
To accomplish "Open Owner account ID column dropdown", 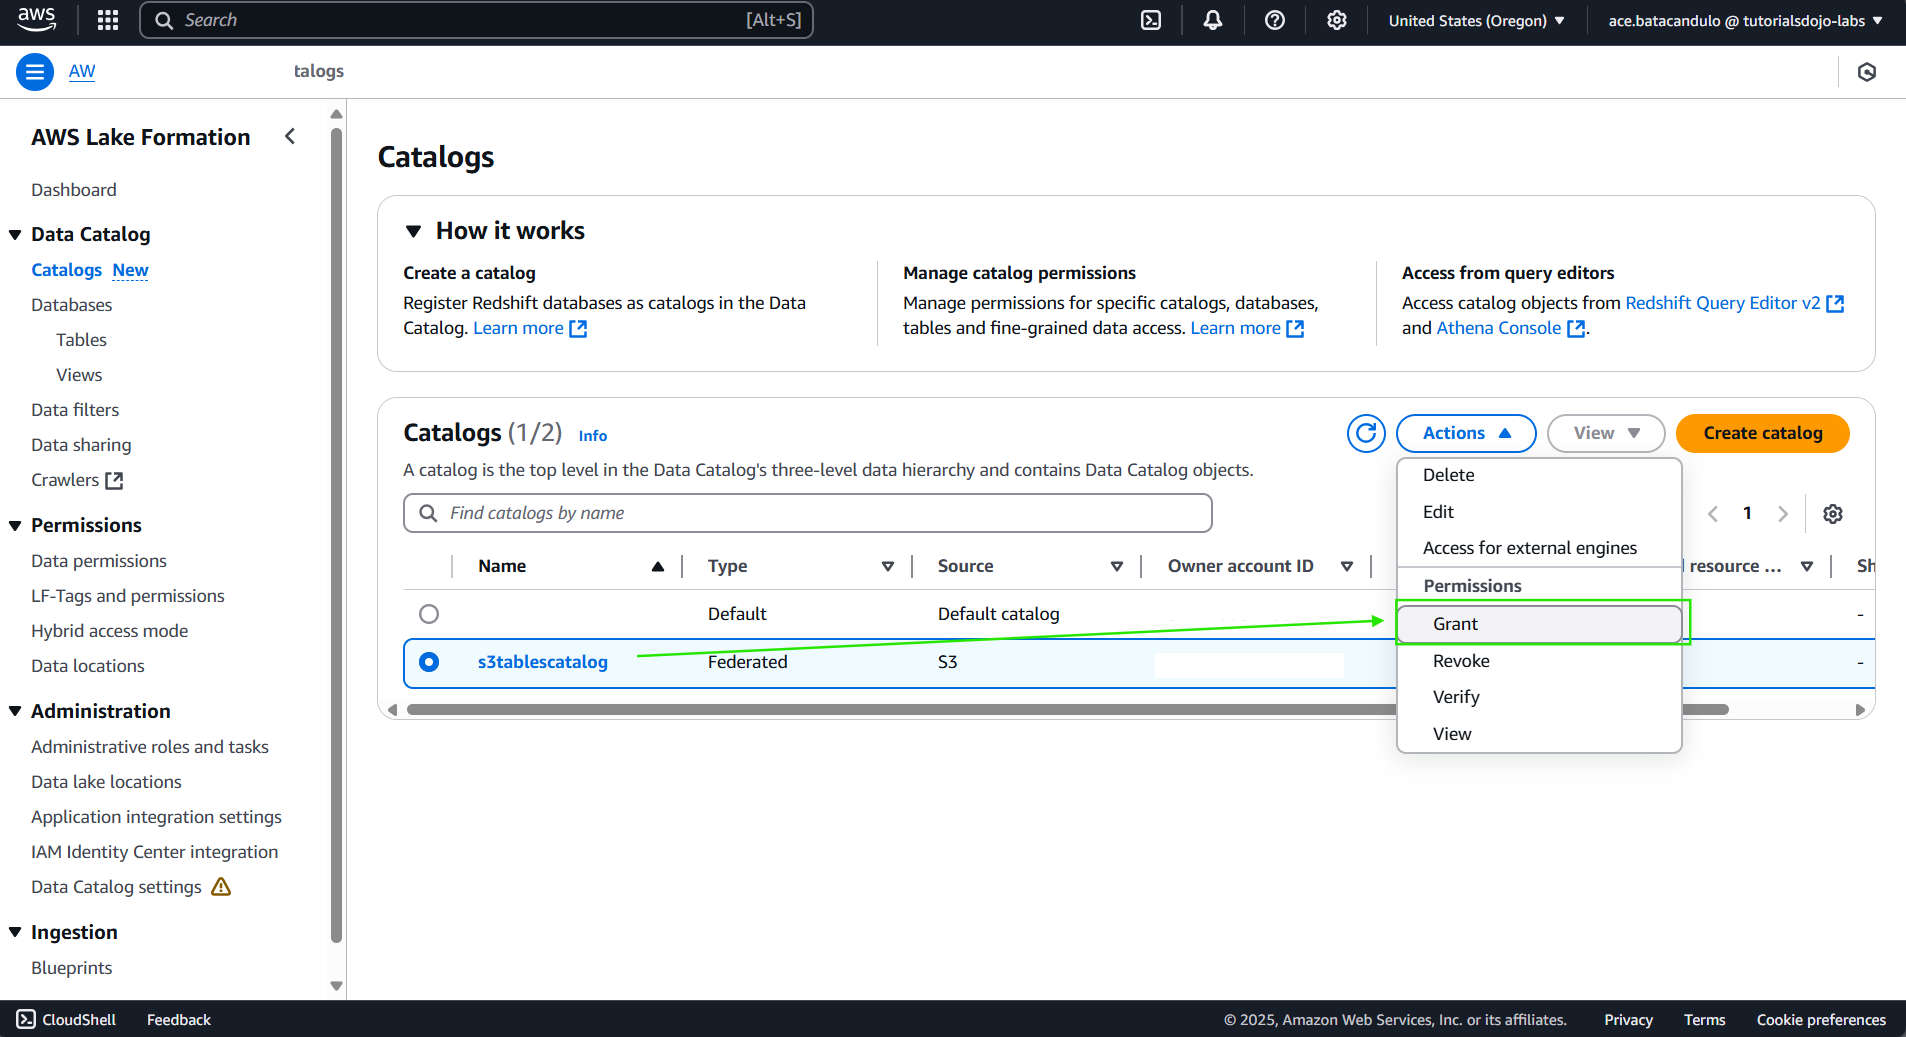I will pos(1347,567).
